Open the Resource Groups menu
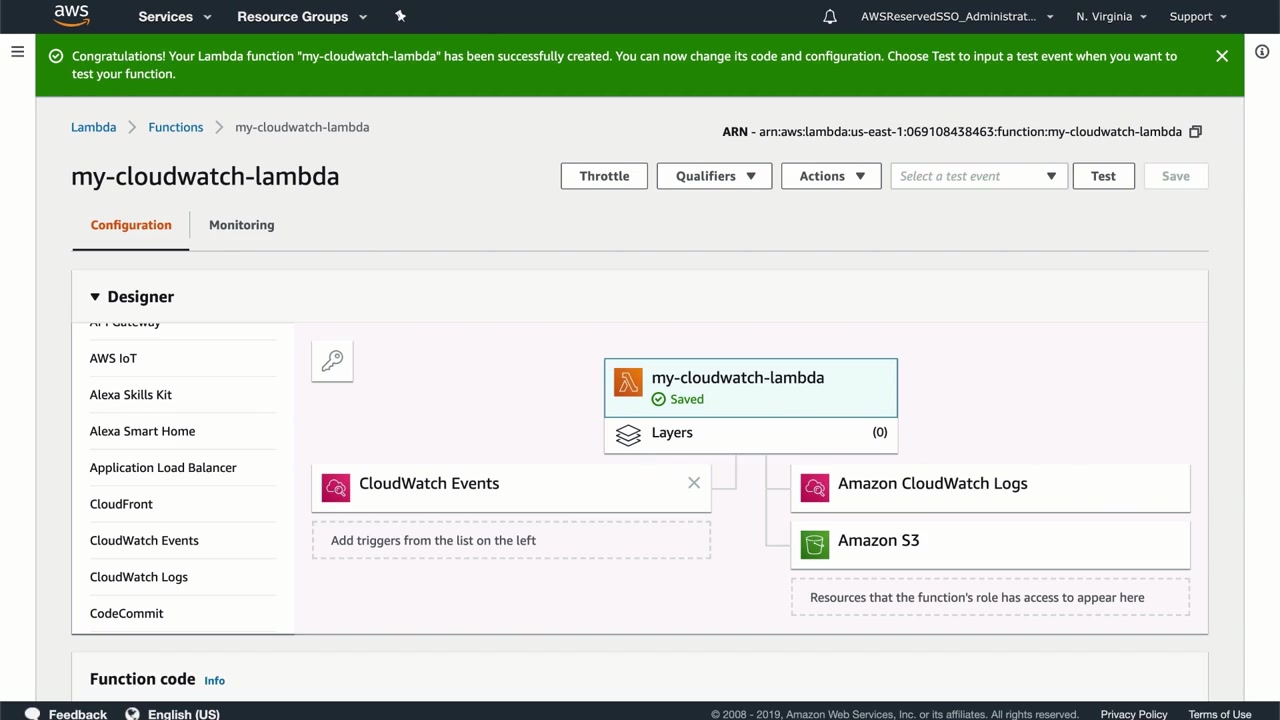Screen dimensions: 1280x720 coord(302,16)
